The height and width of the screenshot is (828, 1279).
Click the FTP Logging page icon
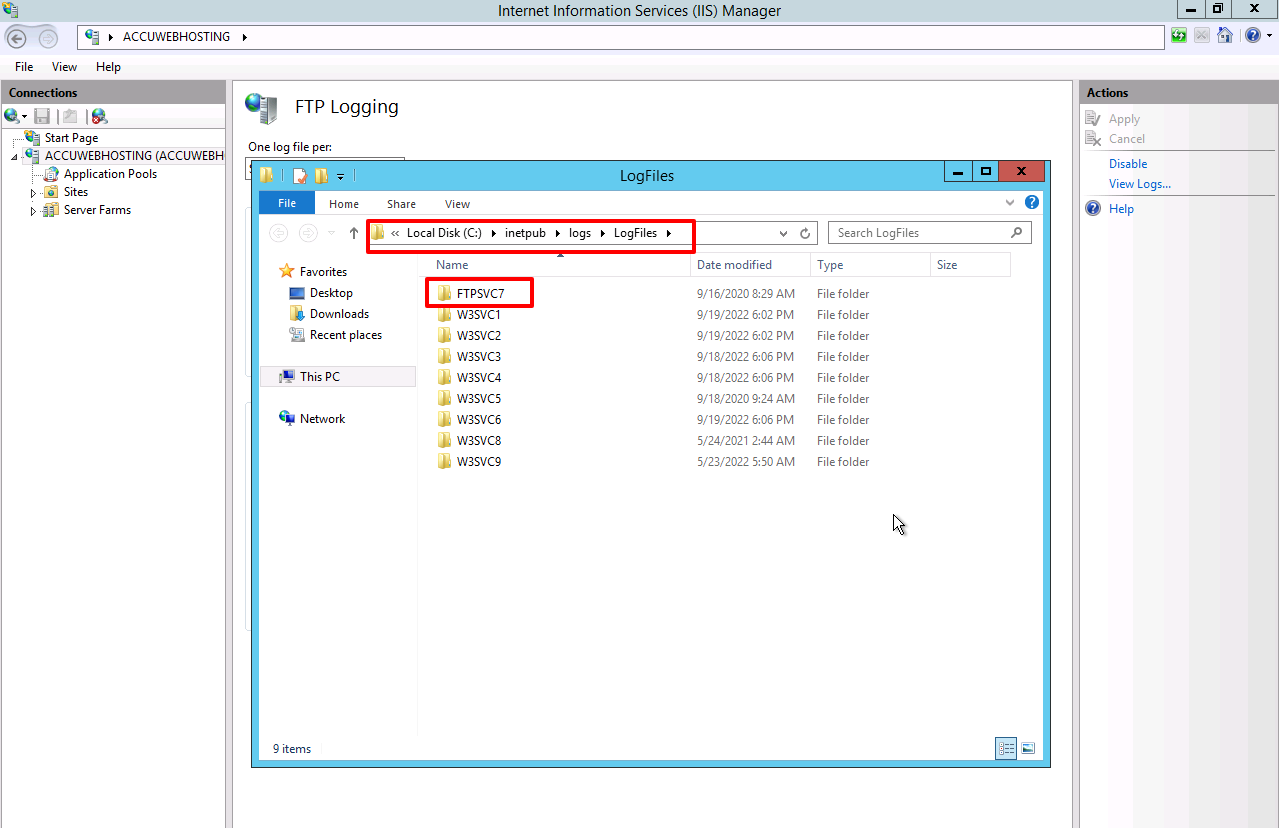click(x=261, y=108)
